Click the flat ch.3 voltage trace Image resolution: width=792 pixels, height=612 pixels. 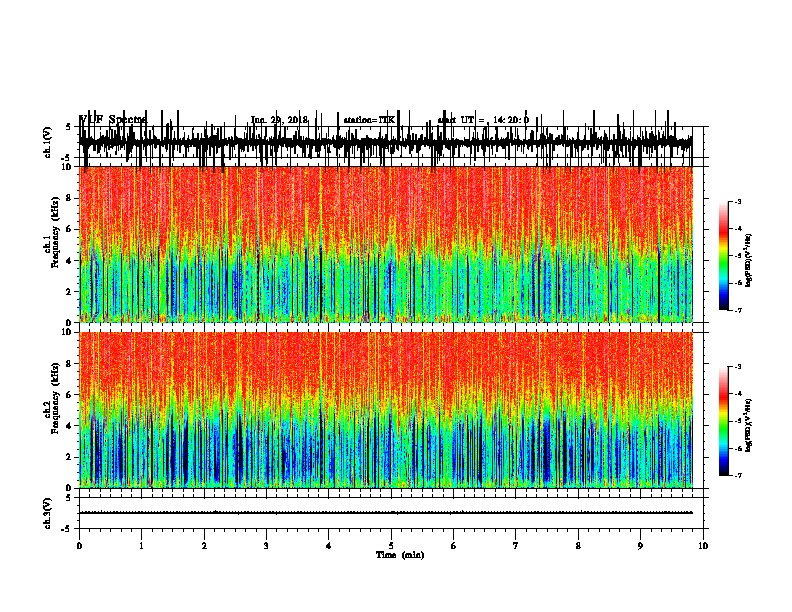386,513
